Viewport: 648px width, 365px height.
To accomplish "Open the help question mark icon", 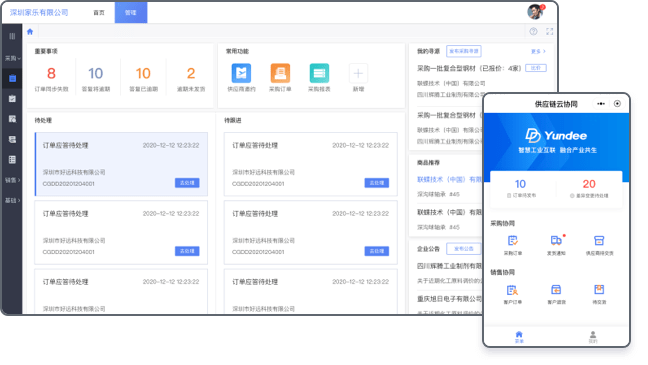I will tap(534, 31).
